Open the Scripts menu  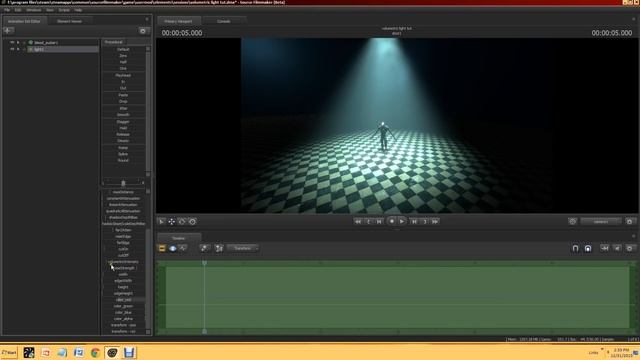click(x=64, y=10)
